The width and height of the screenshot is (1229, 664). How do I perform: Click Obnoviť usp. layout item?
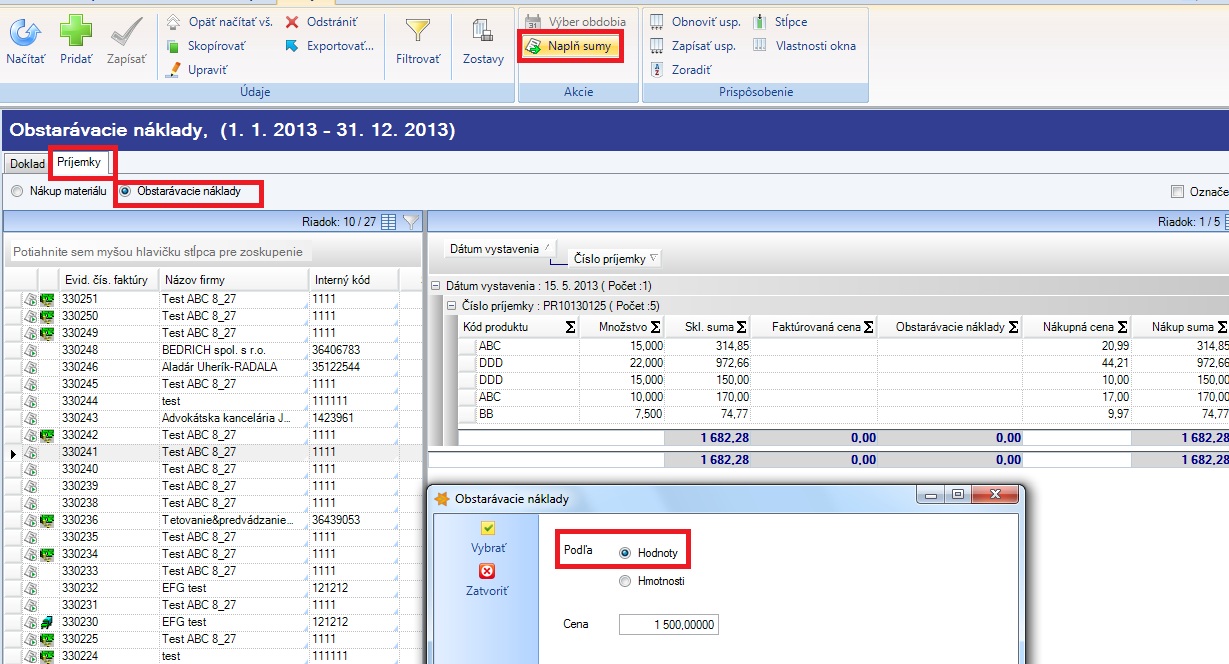pos(693,21)
